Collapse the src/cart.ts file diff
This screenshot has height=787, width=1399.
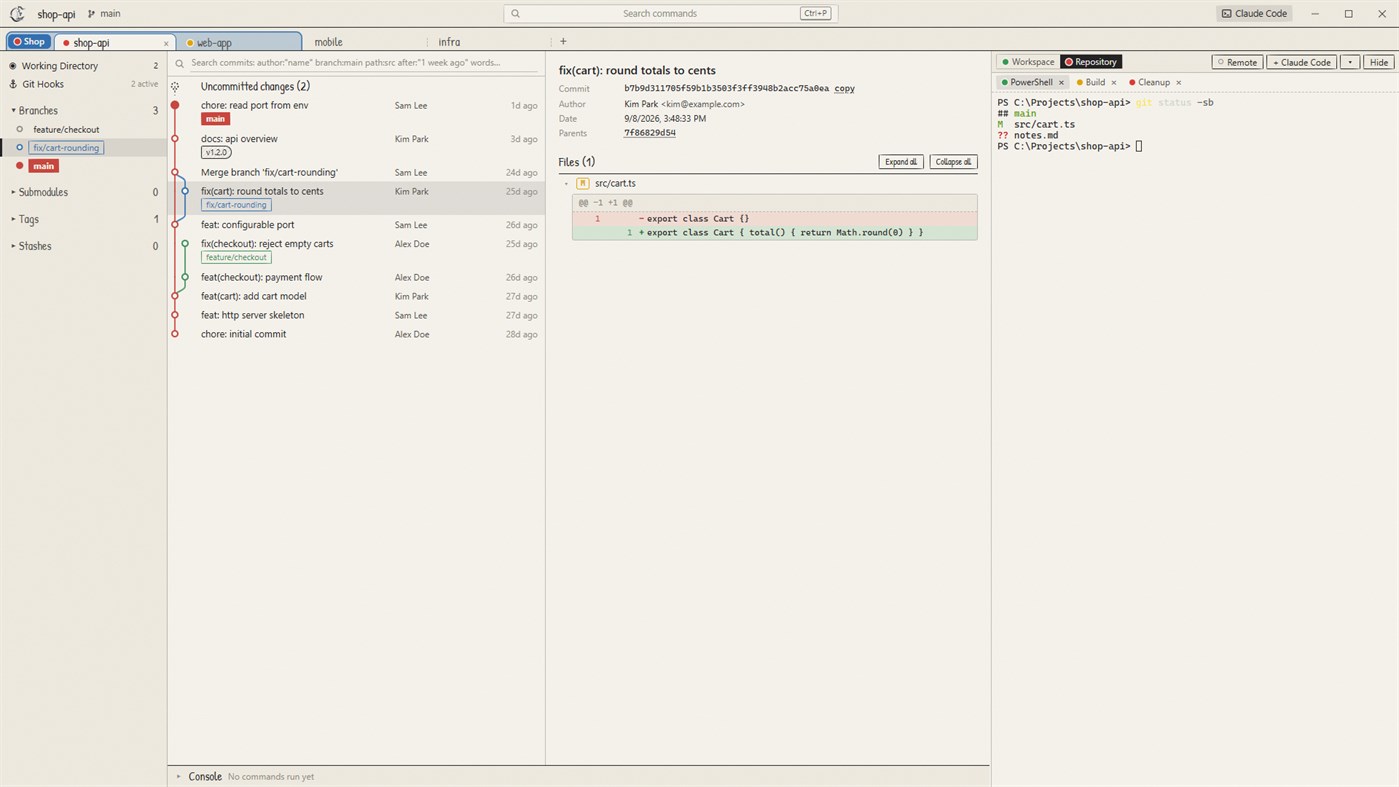coord(566,184)
